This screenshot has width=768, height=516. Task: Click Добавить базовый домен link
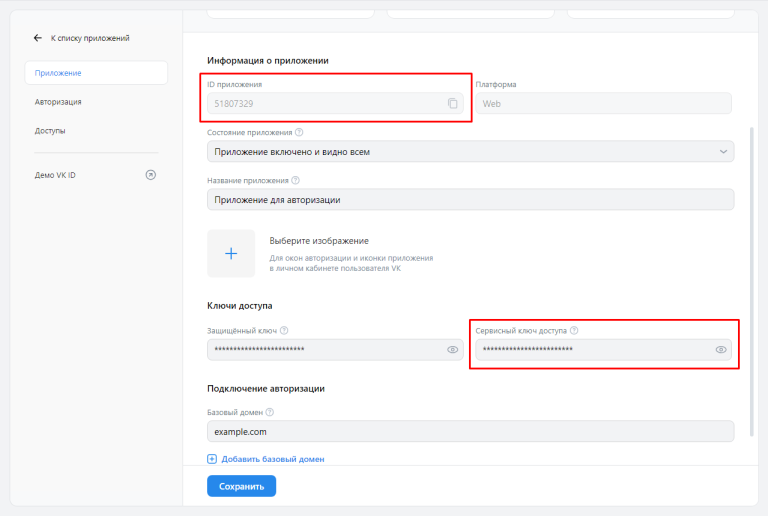[272, 459]
